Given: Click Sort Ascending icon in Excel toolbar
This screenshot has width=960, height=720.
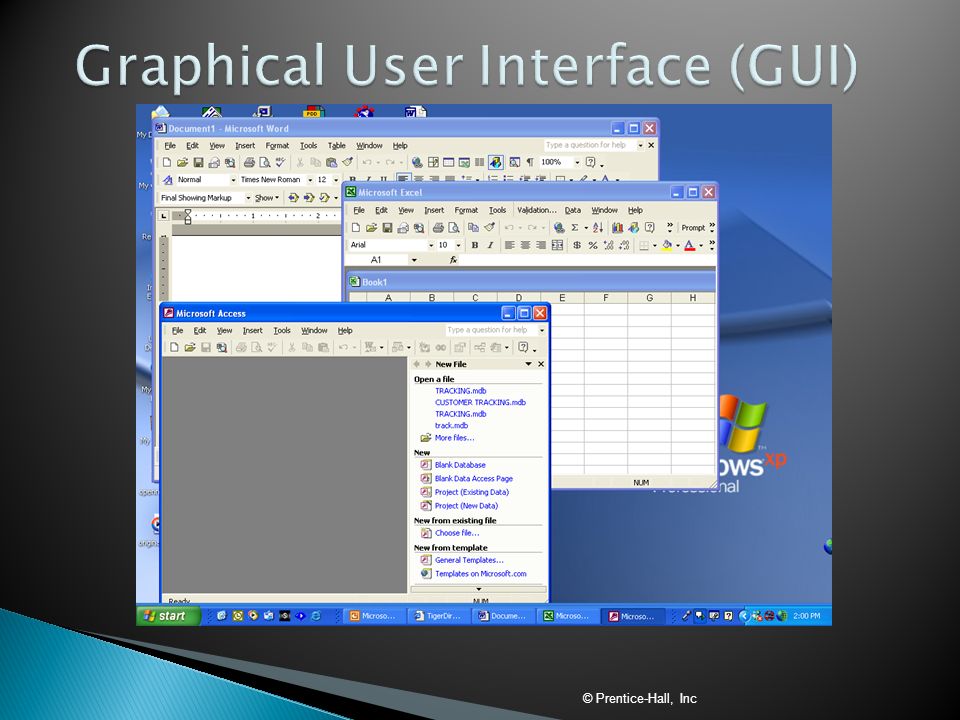Looking at the screenshot, I should (598, 228).
